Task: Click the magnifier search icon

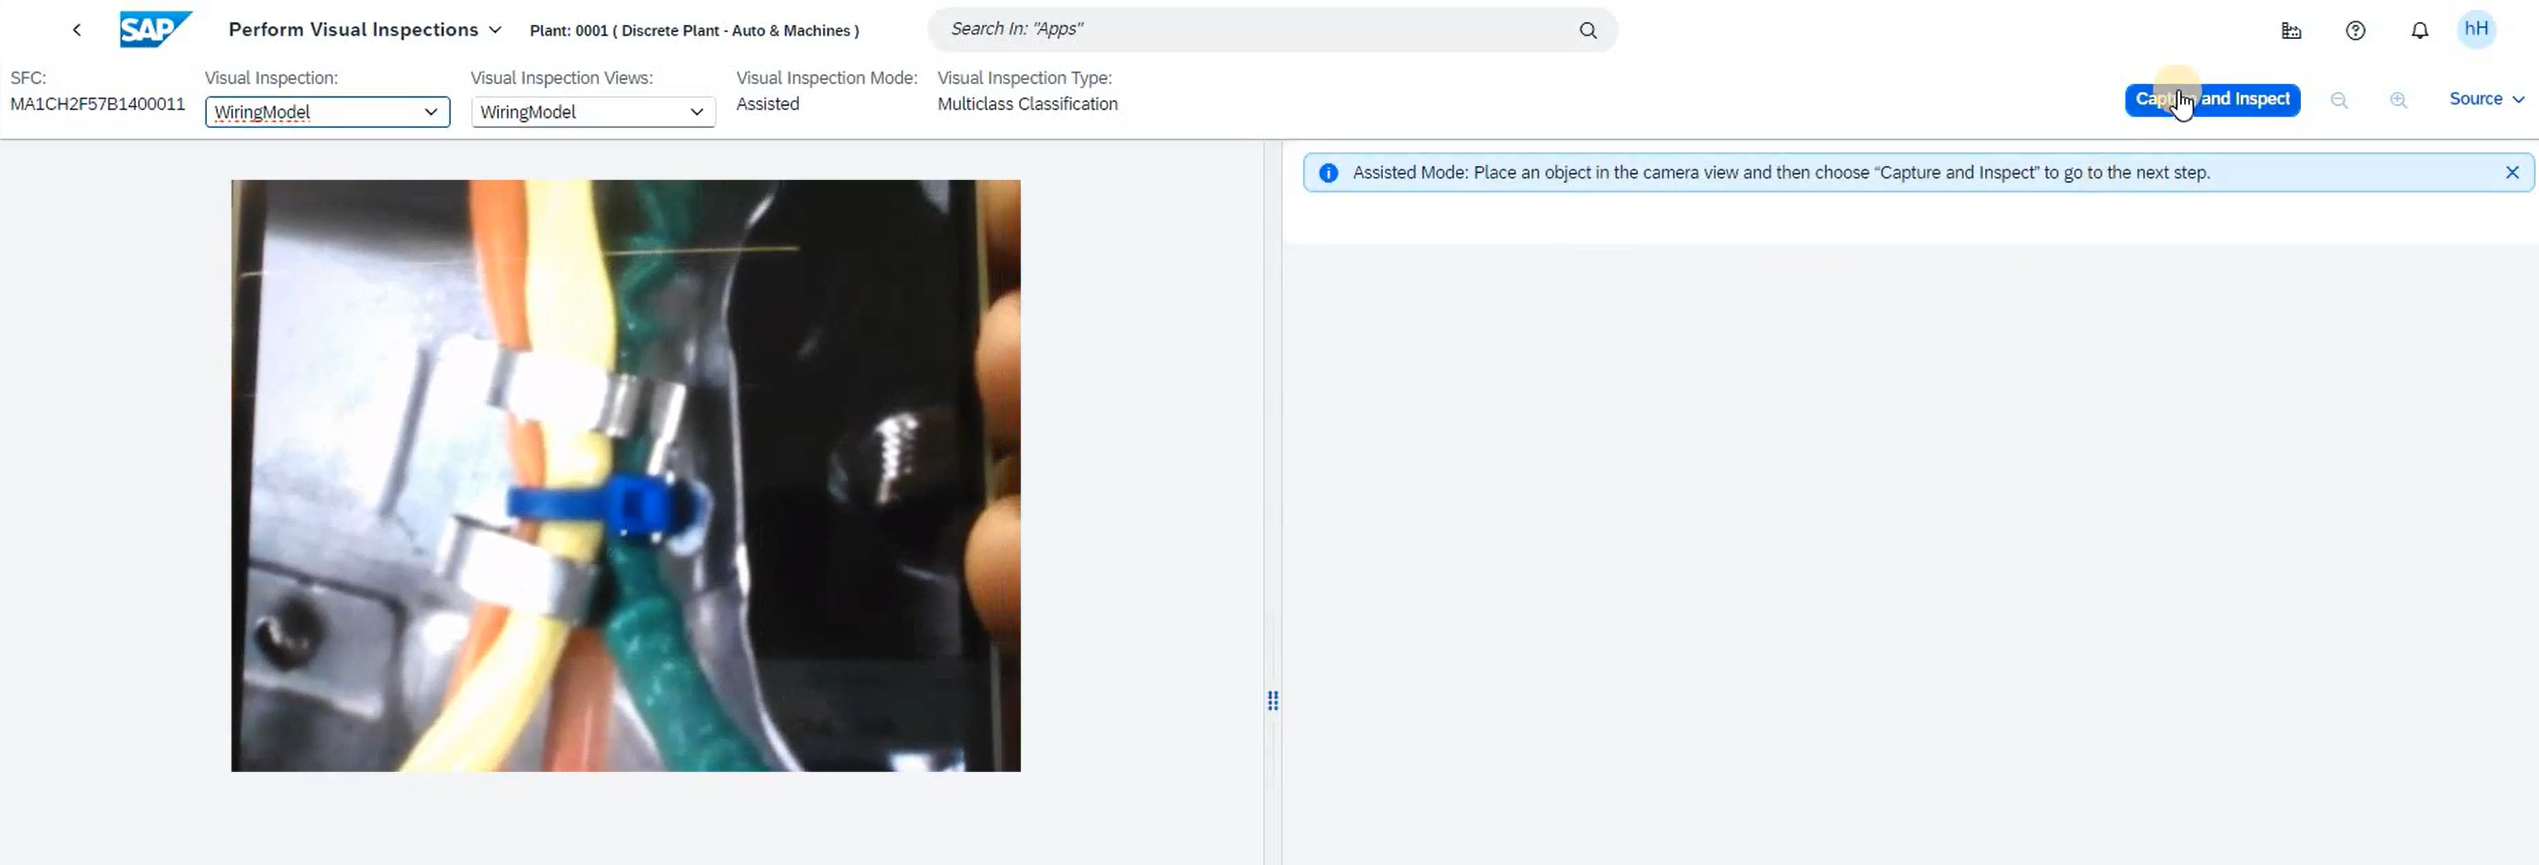Action: tap(1587, 30)
